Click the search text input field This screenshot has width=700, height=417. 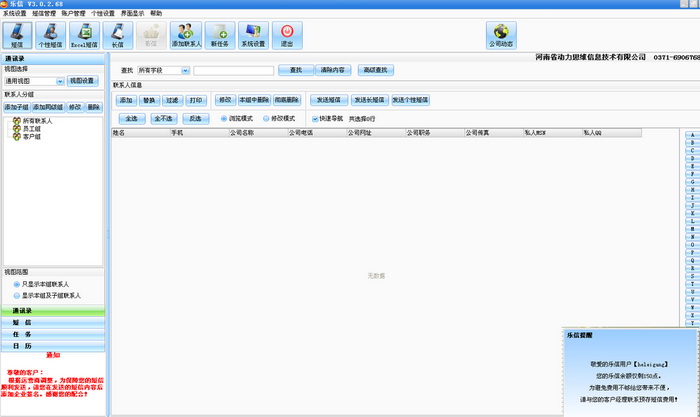(233, 70)
